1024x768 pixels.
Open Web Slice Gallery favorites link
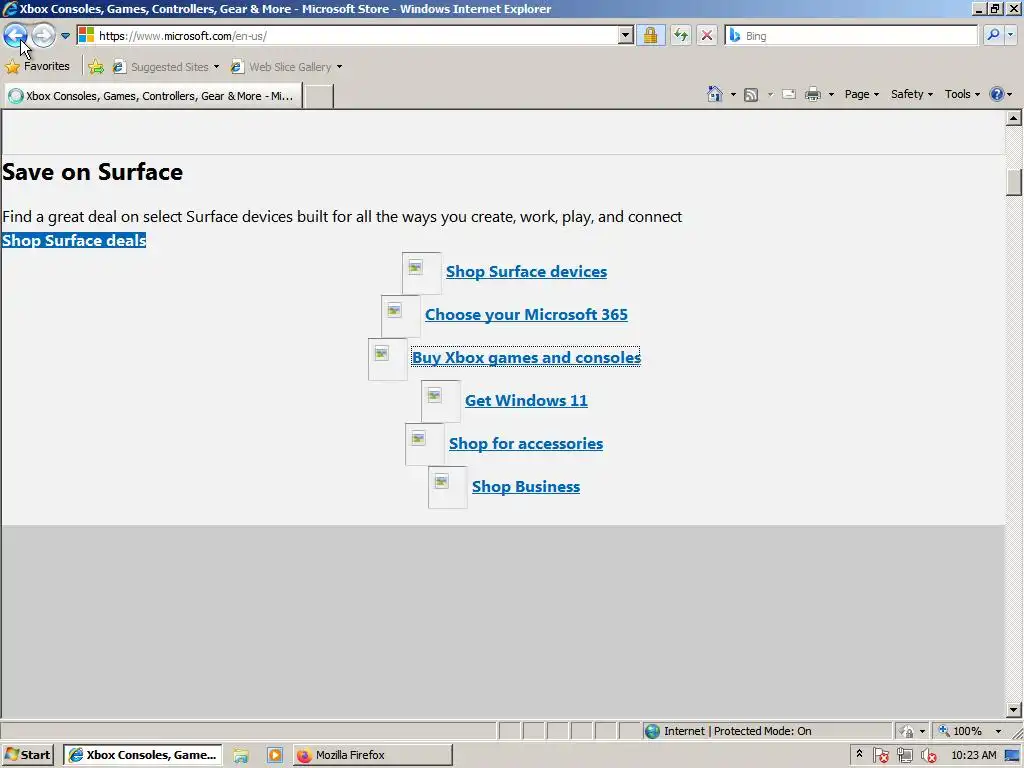coord(286,67)
